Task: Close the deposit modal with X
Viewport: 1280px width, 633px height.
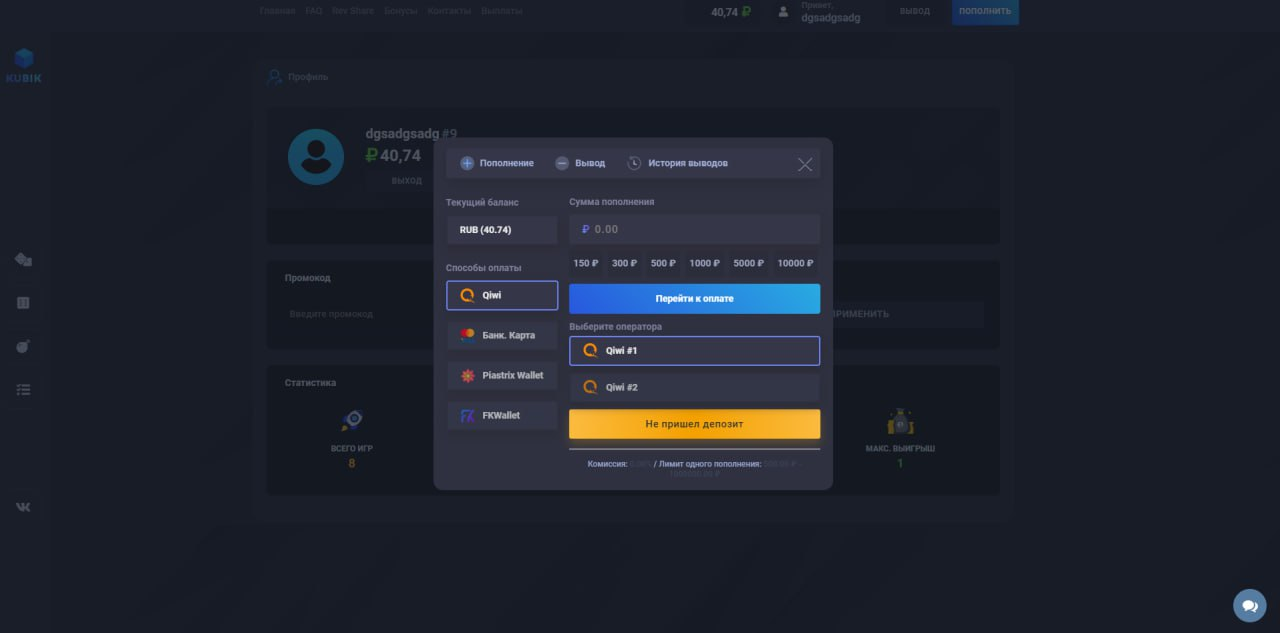Action: [x=805, y=164]
